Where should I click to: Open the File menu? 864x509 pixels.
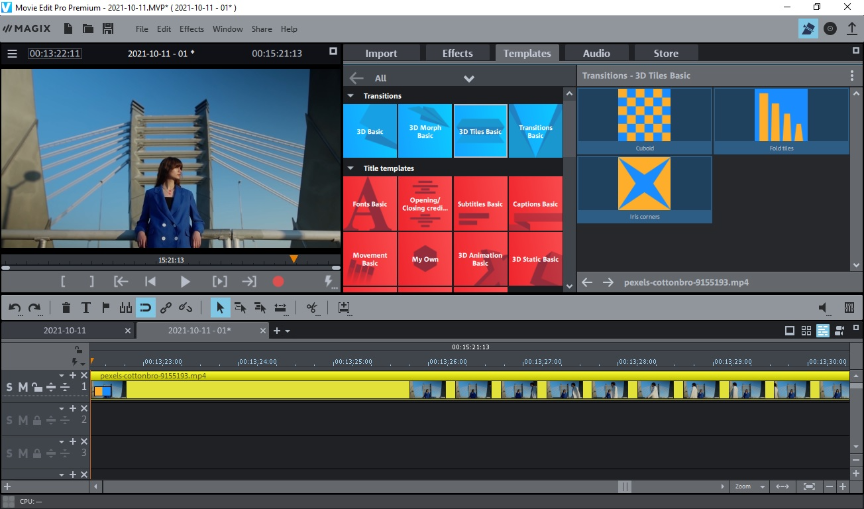[142, 29]
